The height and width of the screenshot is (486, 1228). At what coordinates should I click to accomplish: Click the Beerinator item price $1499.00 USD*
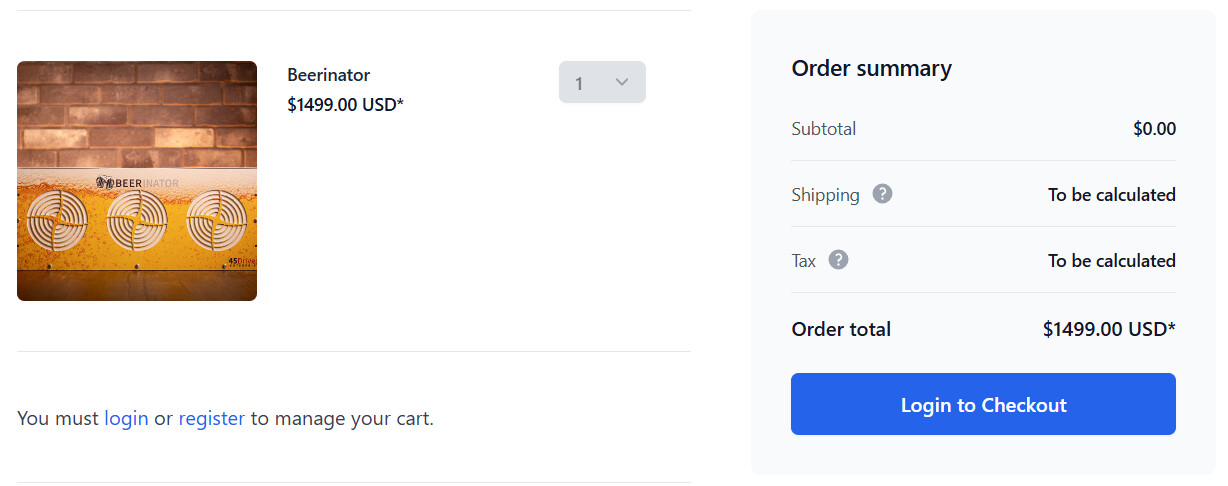[x=345, y=104]
